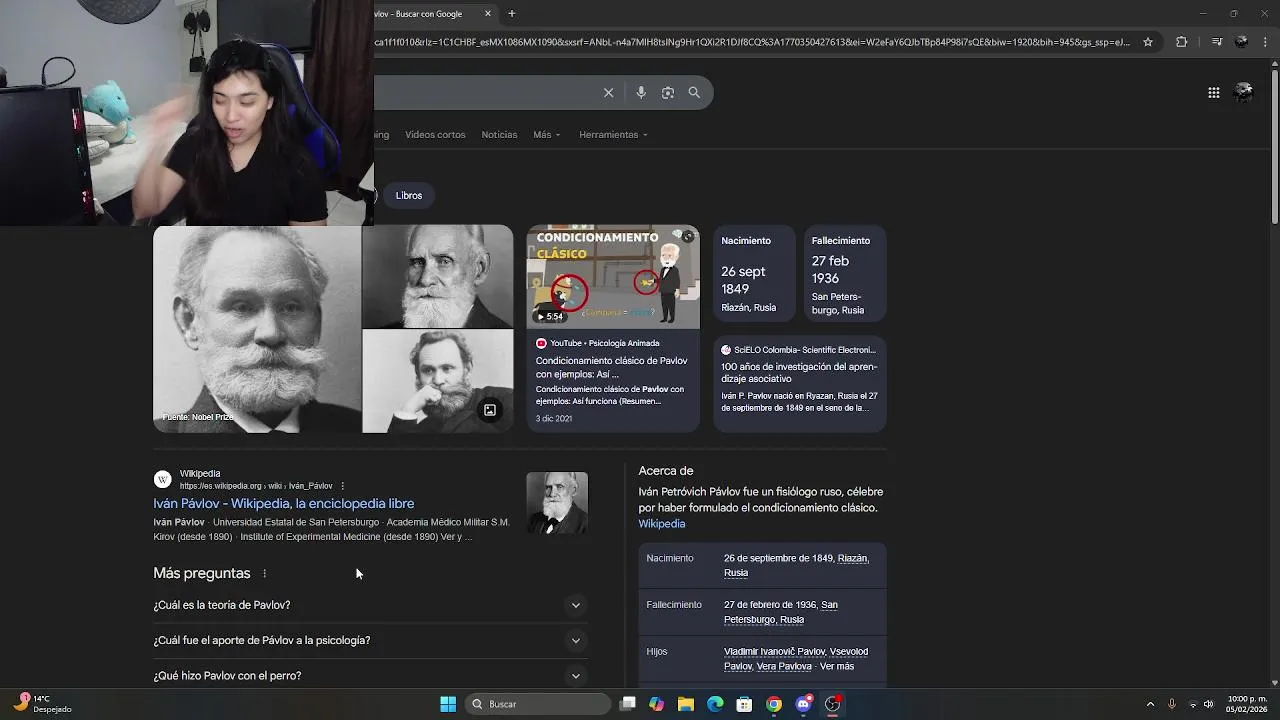
Task: Open File Explorer from taskbar
Action: click(x=685, y=704)
